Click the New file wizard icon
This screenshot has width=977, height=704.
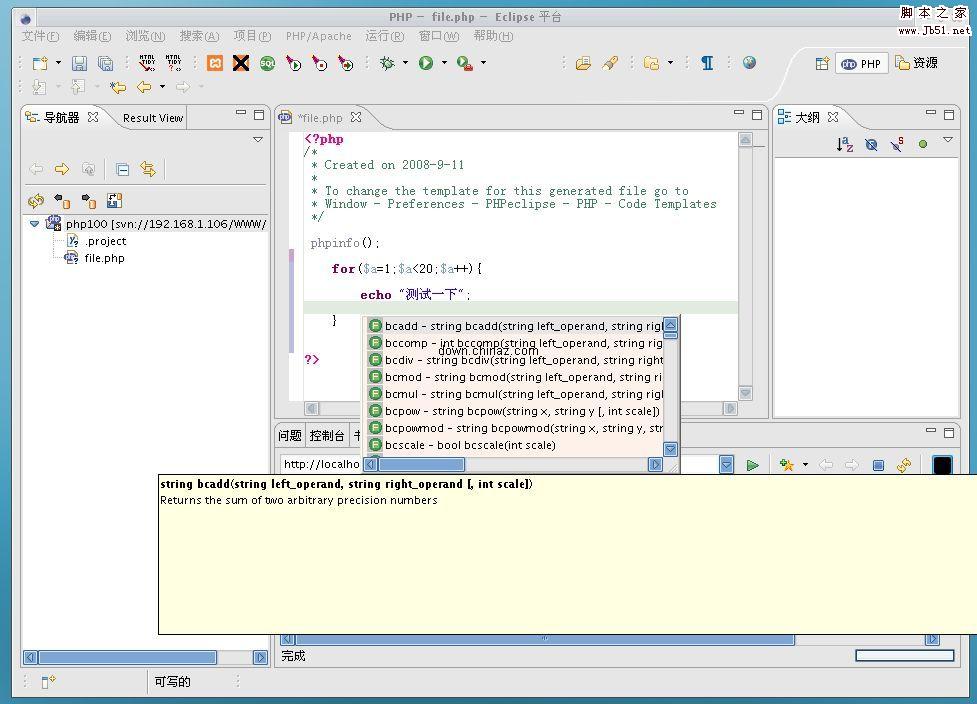pyautogui.click(x=41, y=63)
